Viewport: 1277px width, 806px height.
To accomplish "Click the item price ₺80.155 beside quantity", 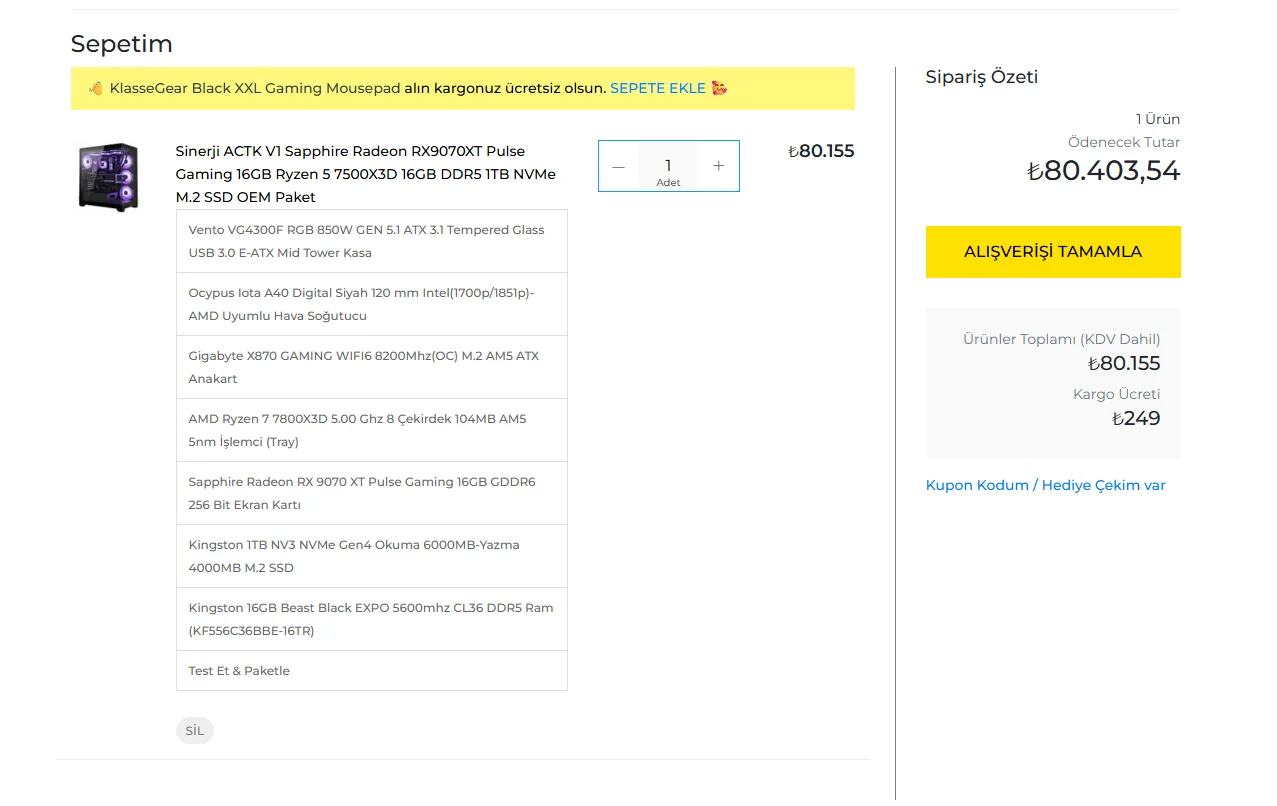I will point(821,151).
